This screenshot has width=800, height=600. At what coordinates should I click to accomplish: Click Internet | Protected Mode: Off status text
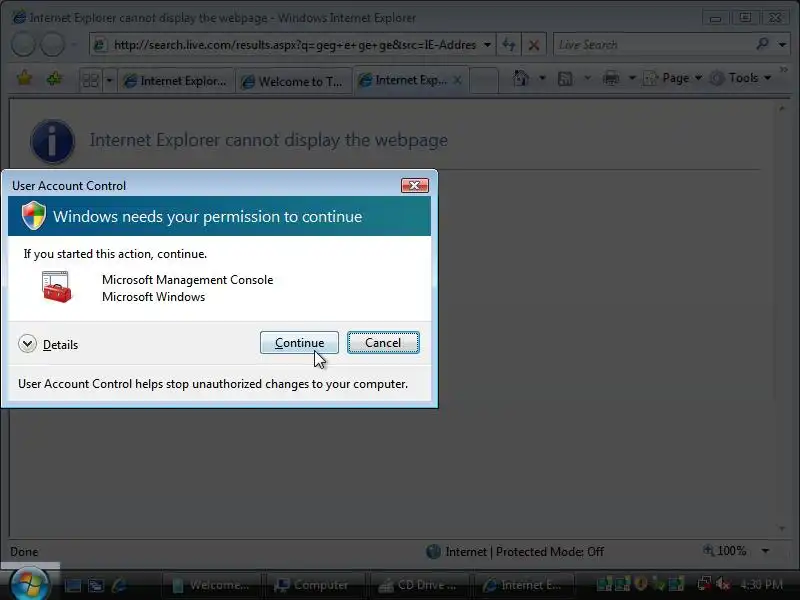click(524, 552)
